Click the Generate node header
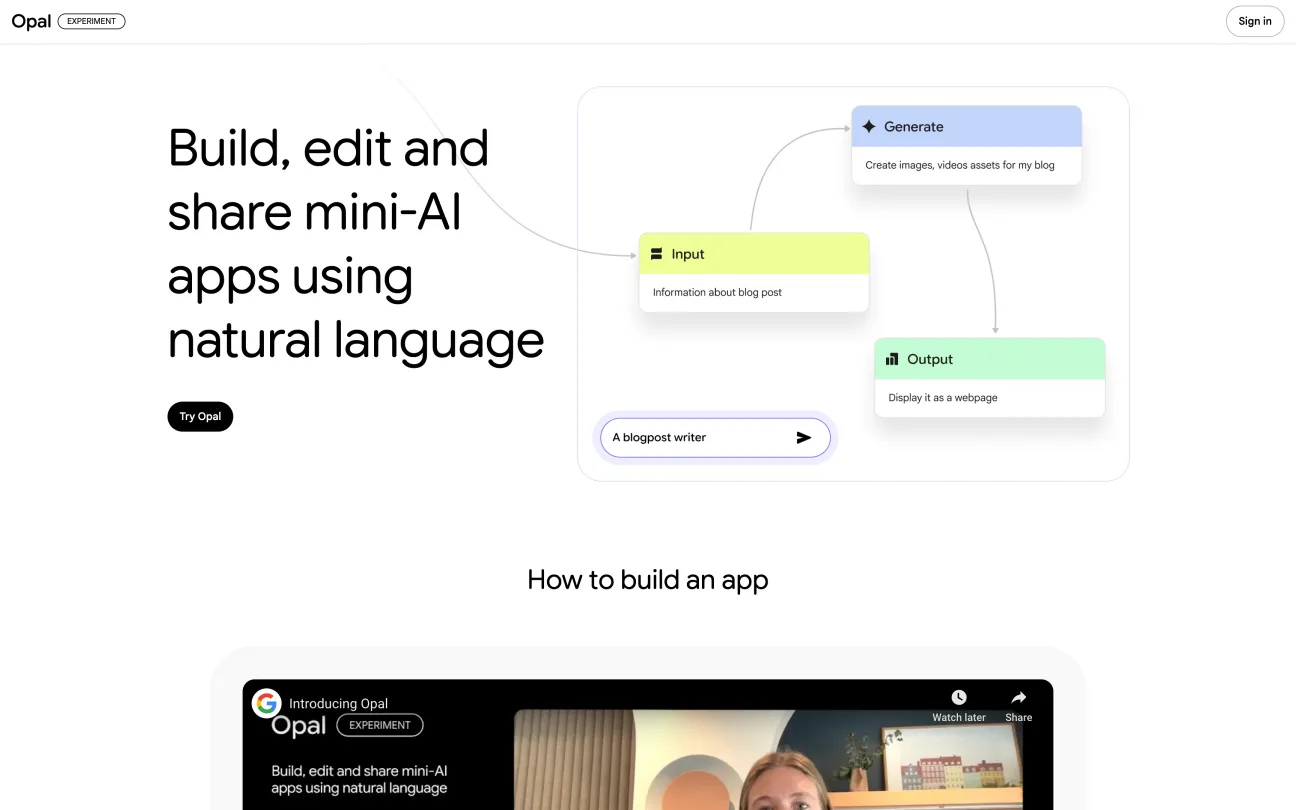This screenshot has height=810, width=1296. click(967, 127)
